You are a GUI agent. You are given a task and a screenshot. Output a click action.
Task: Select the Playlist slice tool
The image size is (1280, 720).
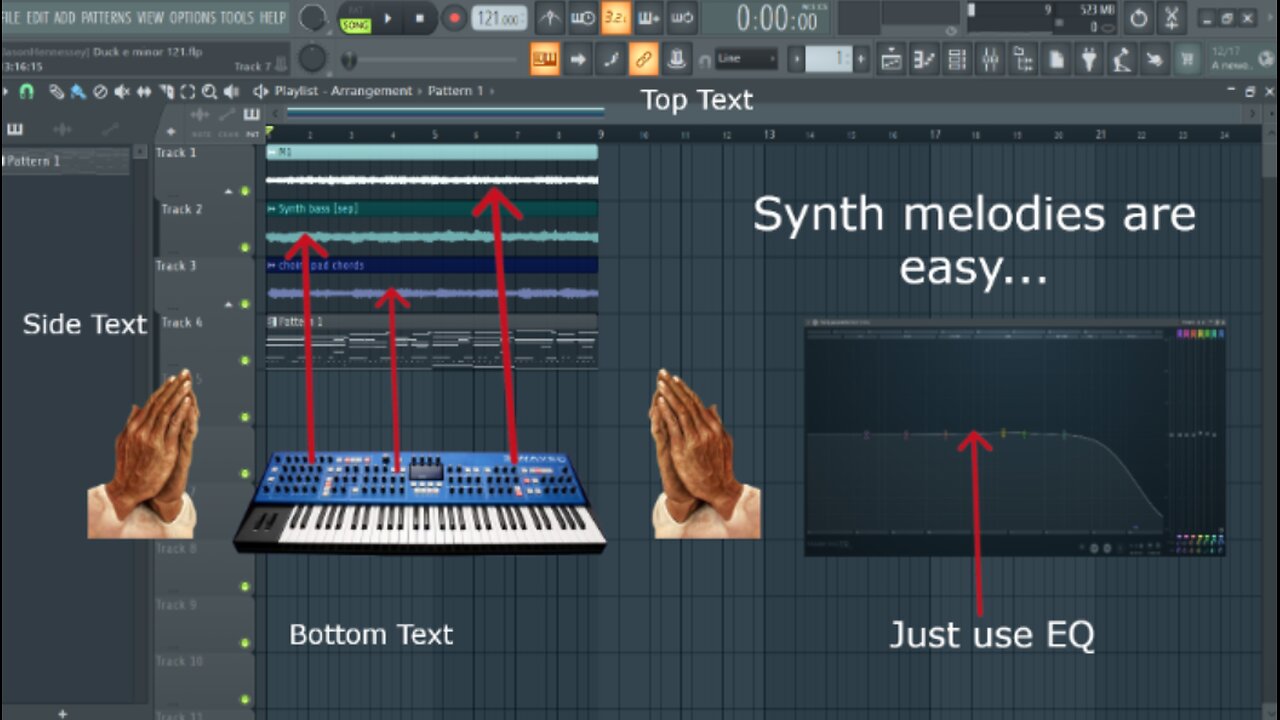click(165, 91)
